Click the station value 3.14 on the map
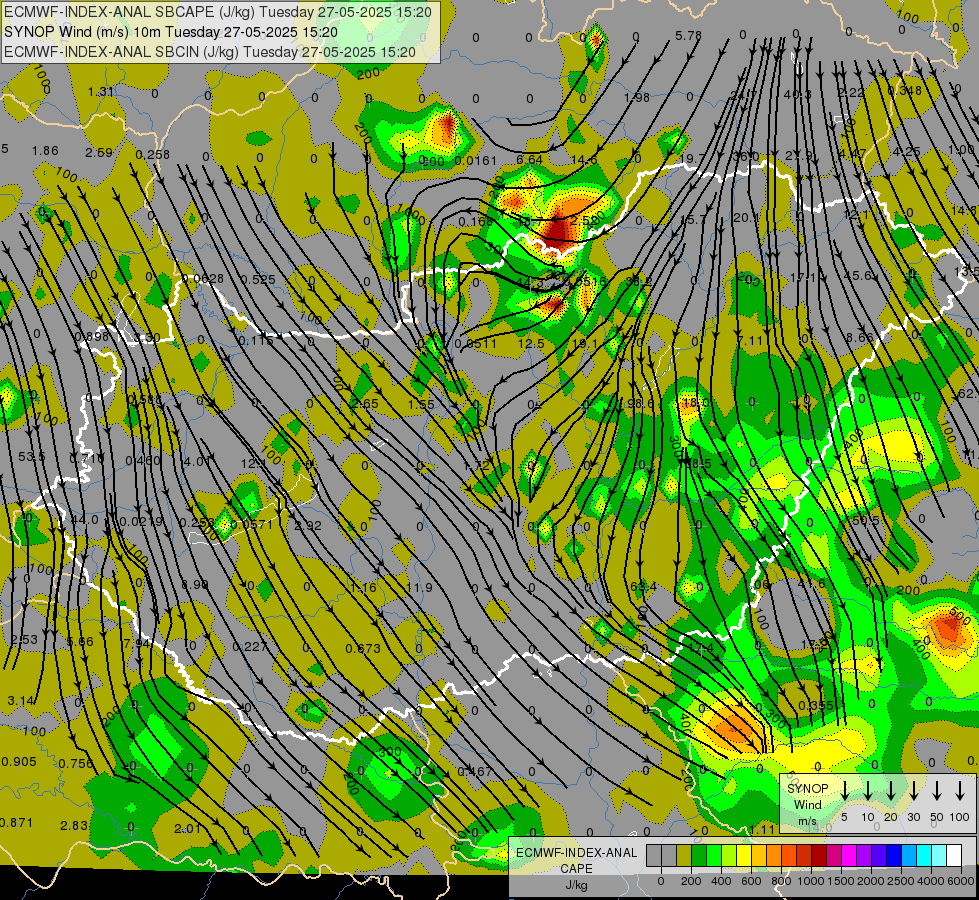The image size is (979, 900). pos(21,701)
